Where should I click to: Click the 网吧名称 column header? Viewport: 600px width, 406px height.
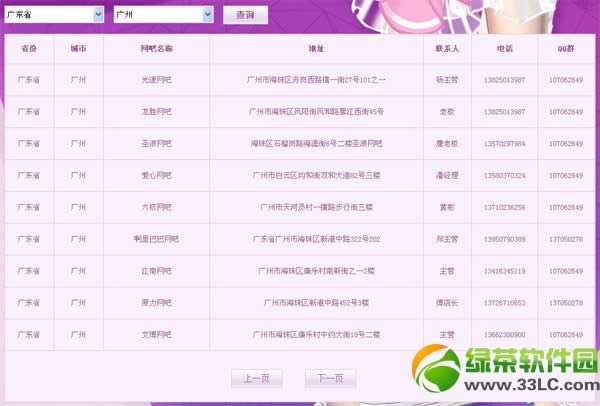[157, 49]
